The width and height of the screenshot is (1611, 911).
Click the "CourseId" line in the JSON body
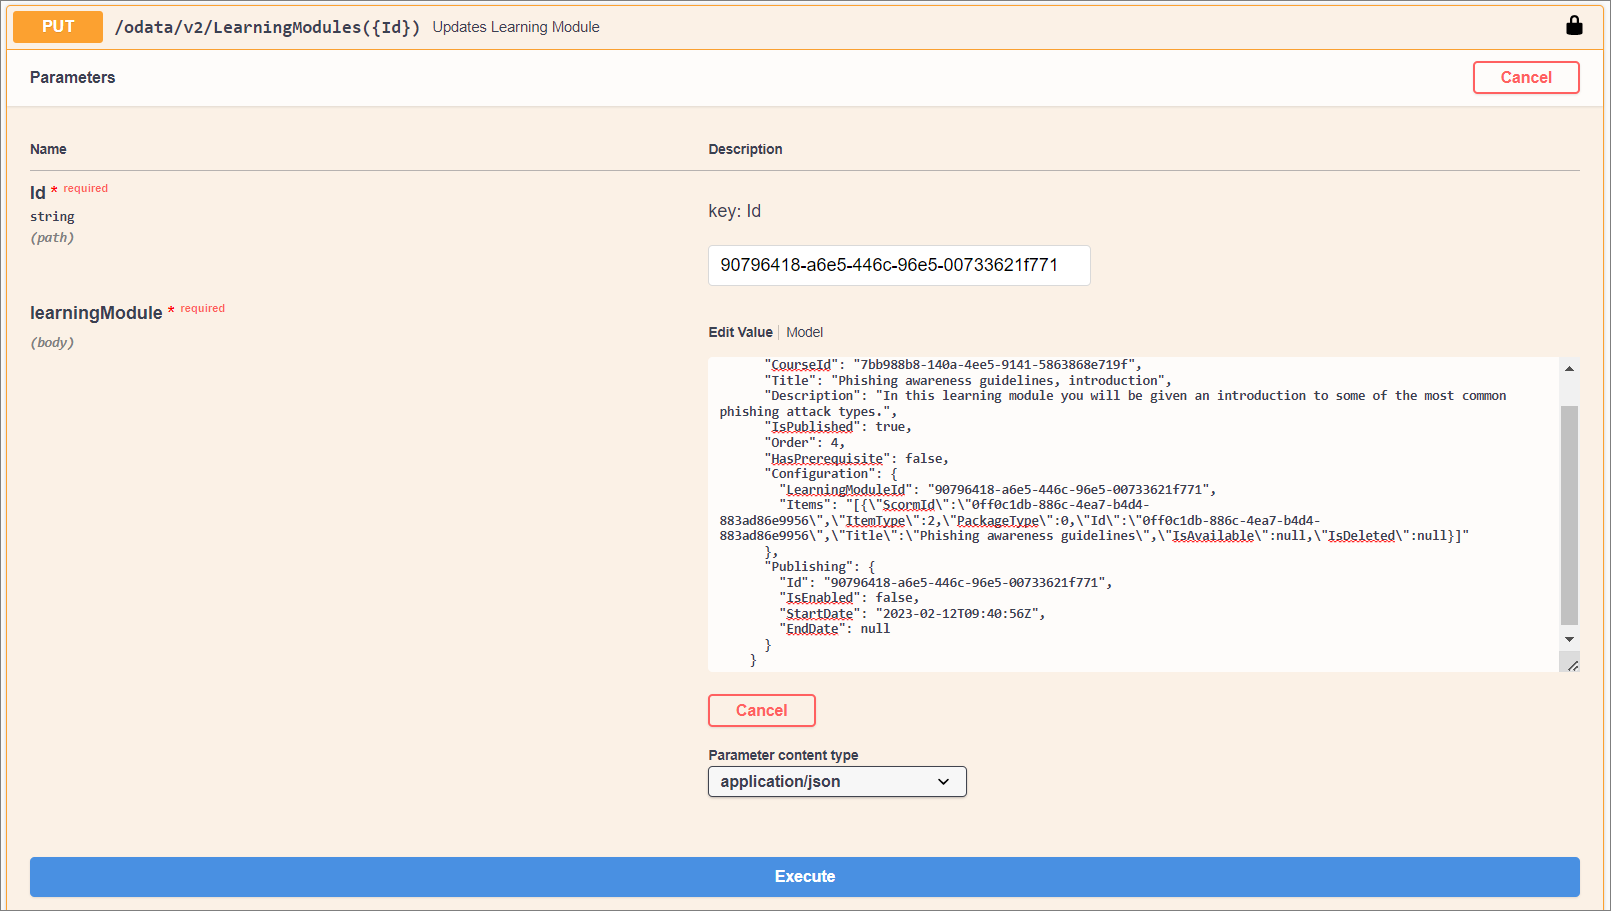(950, 365)
